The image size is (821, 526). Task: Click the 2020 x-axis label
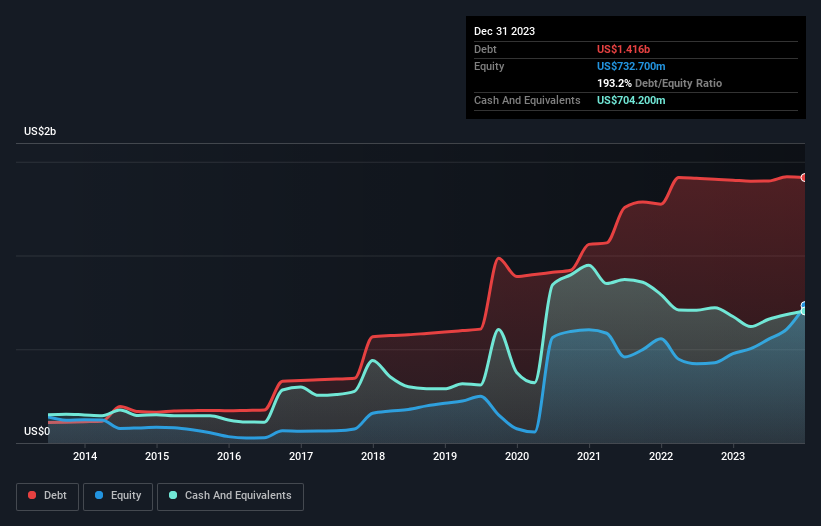[x=517, y=456]
